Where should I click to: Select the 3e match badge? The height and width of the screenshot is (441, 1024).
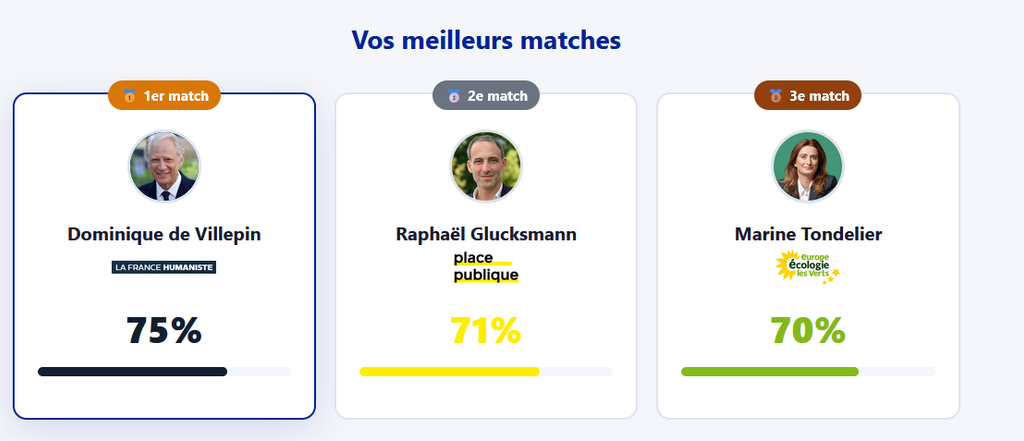[x=808, y=96]
